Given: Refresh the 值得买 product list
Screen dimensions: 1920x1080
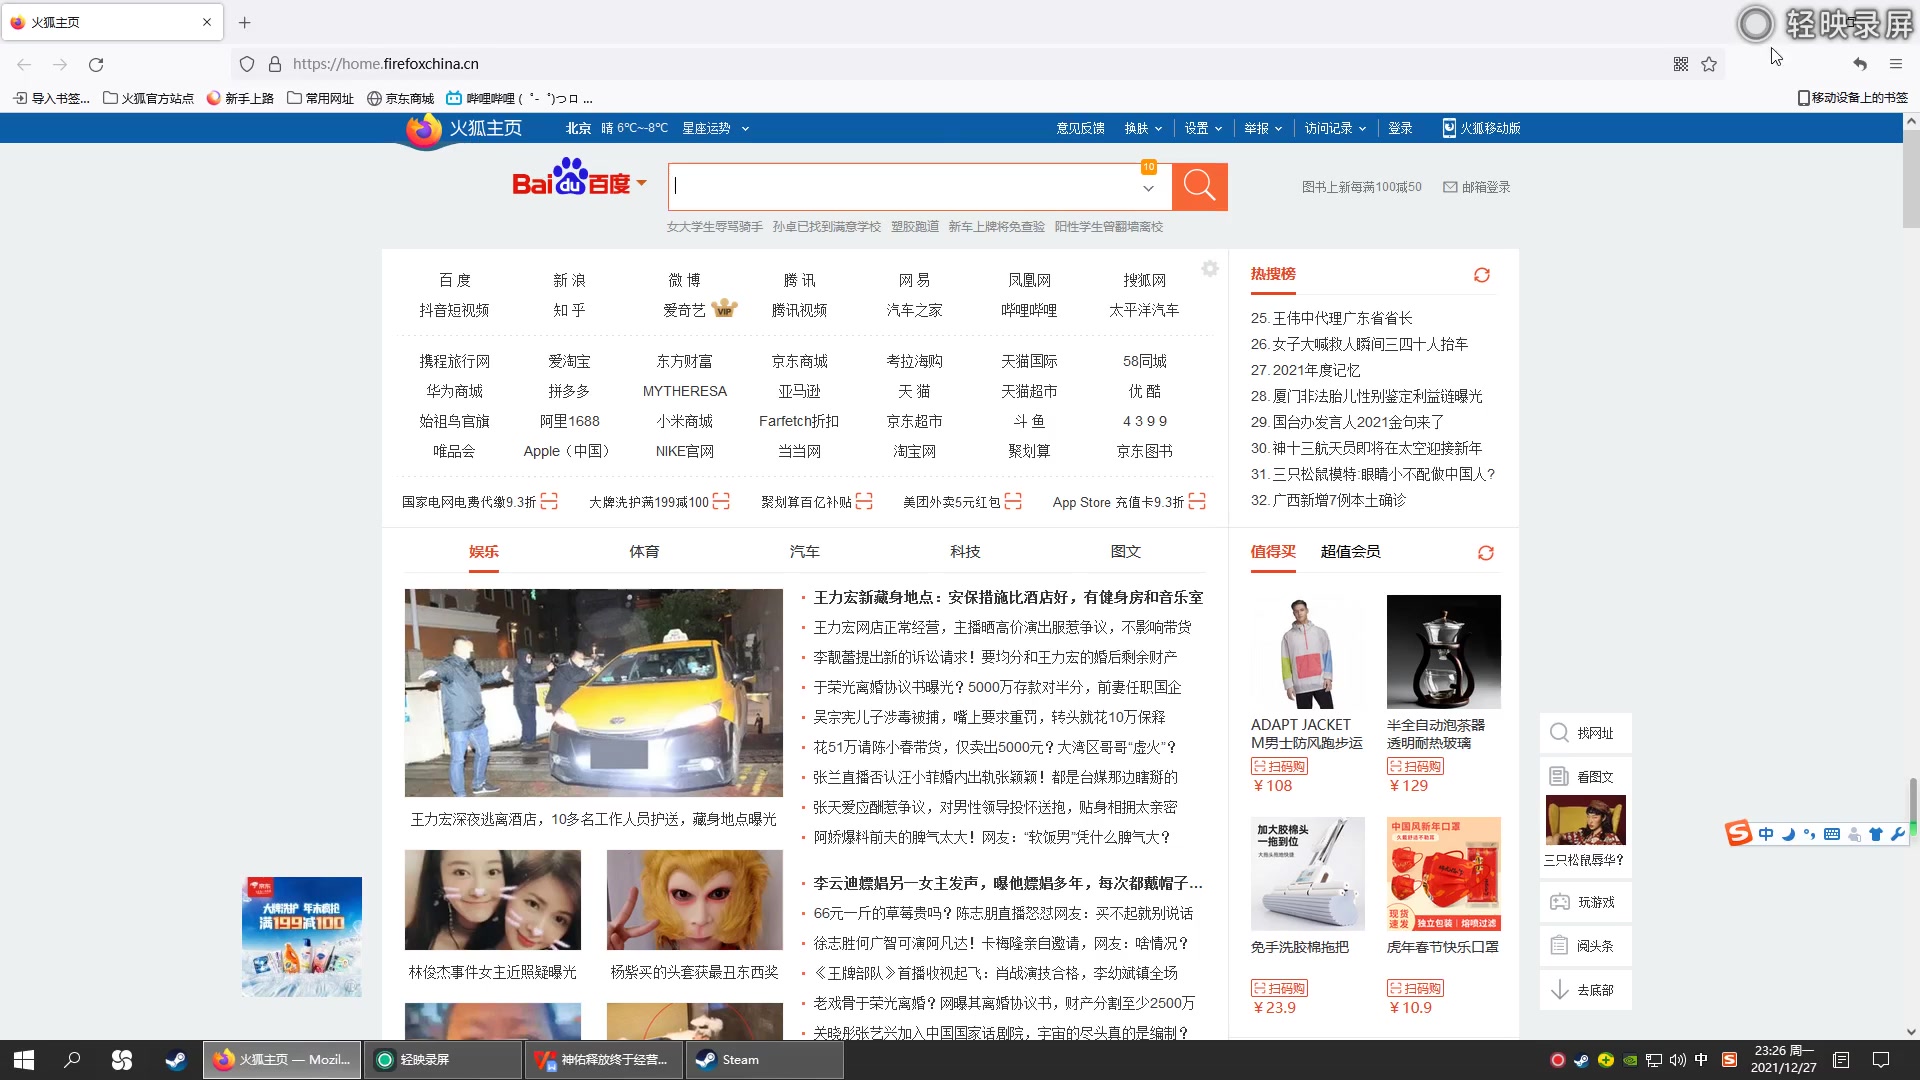Looking at the screenshot, I should (x=1486, y=553).
